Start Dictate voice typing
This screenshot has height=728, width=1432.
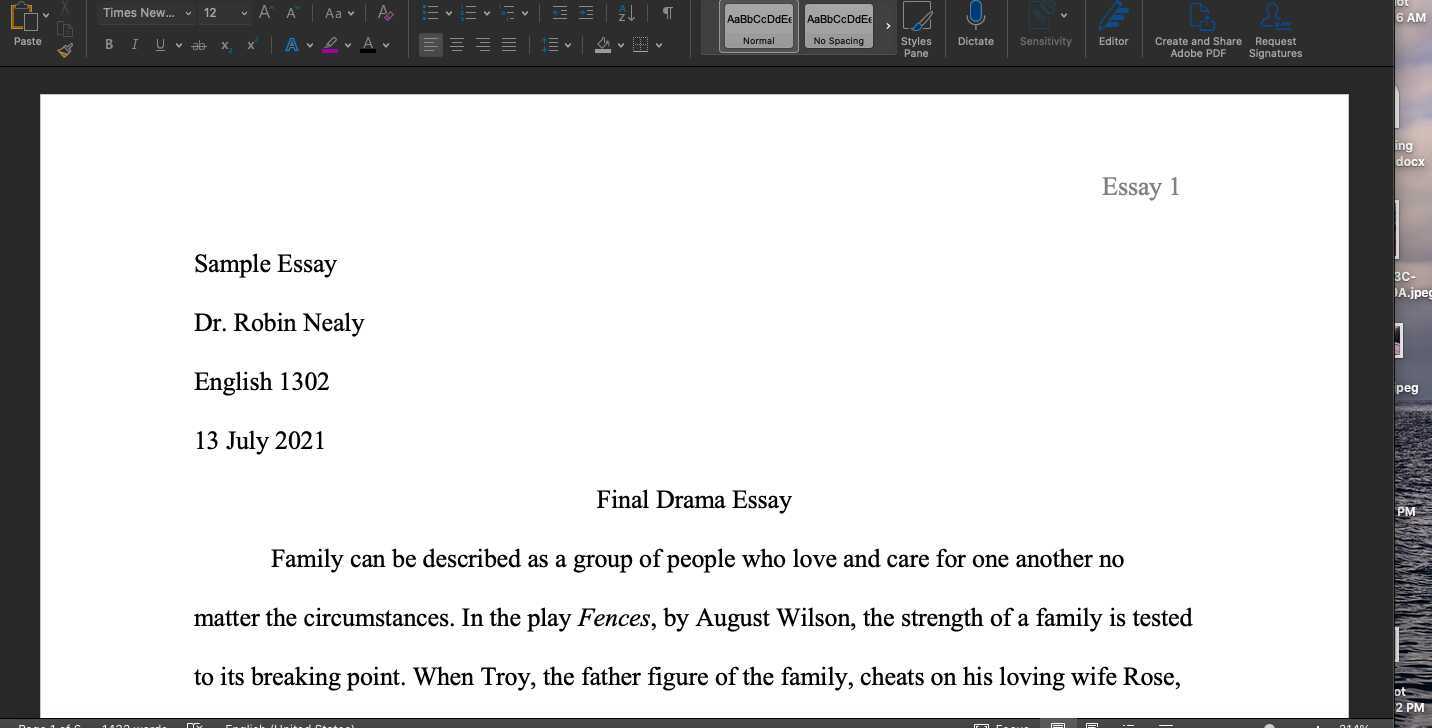974,31
